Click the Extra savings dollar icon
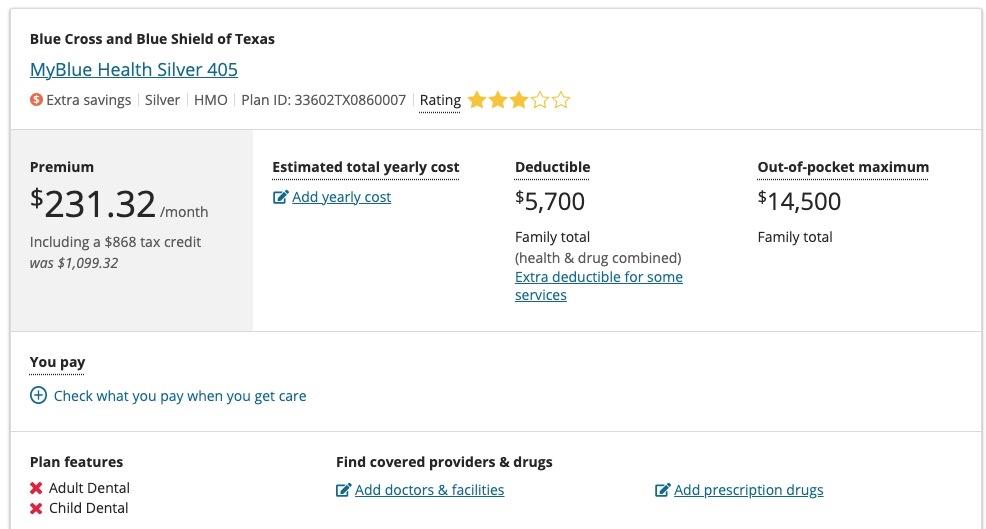The width and height of the screenshot is (986, 529). [x=36, y=100]
